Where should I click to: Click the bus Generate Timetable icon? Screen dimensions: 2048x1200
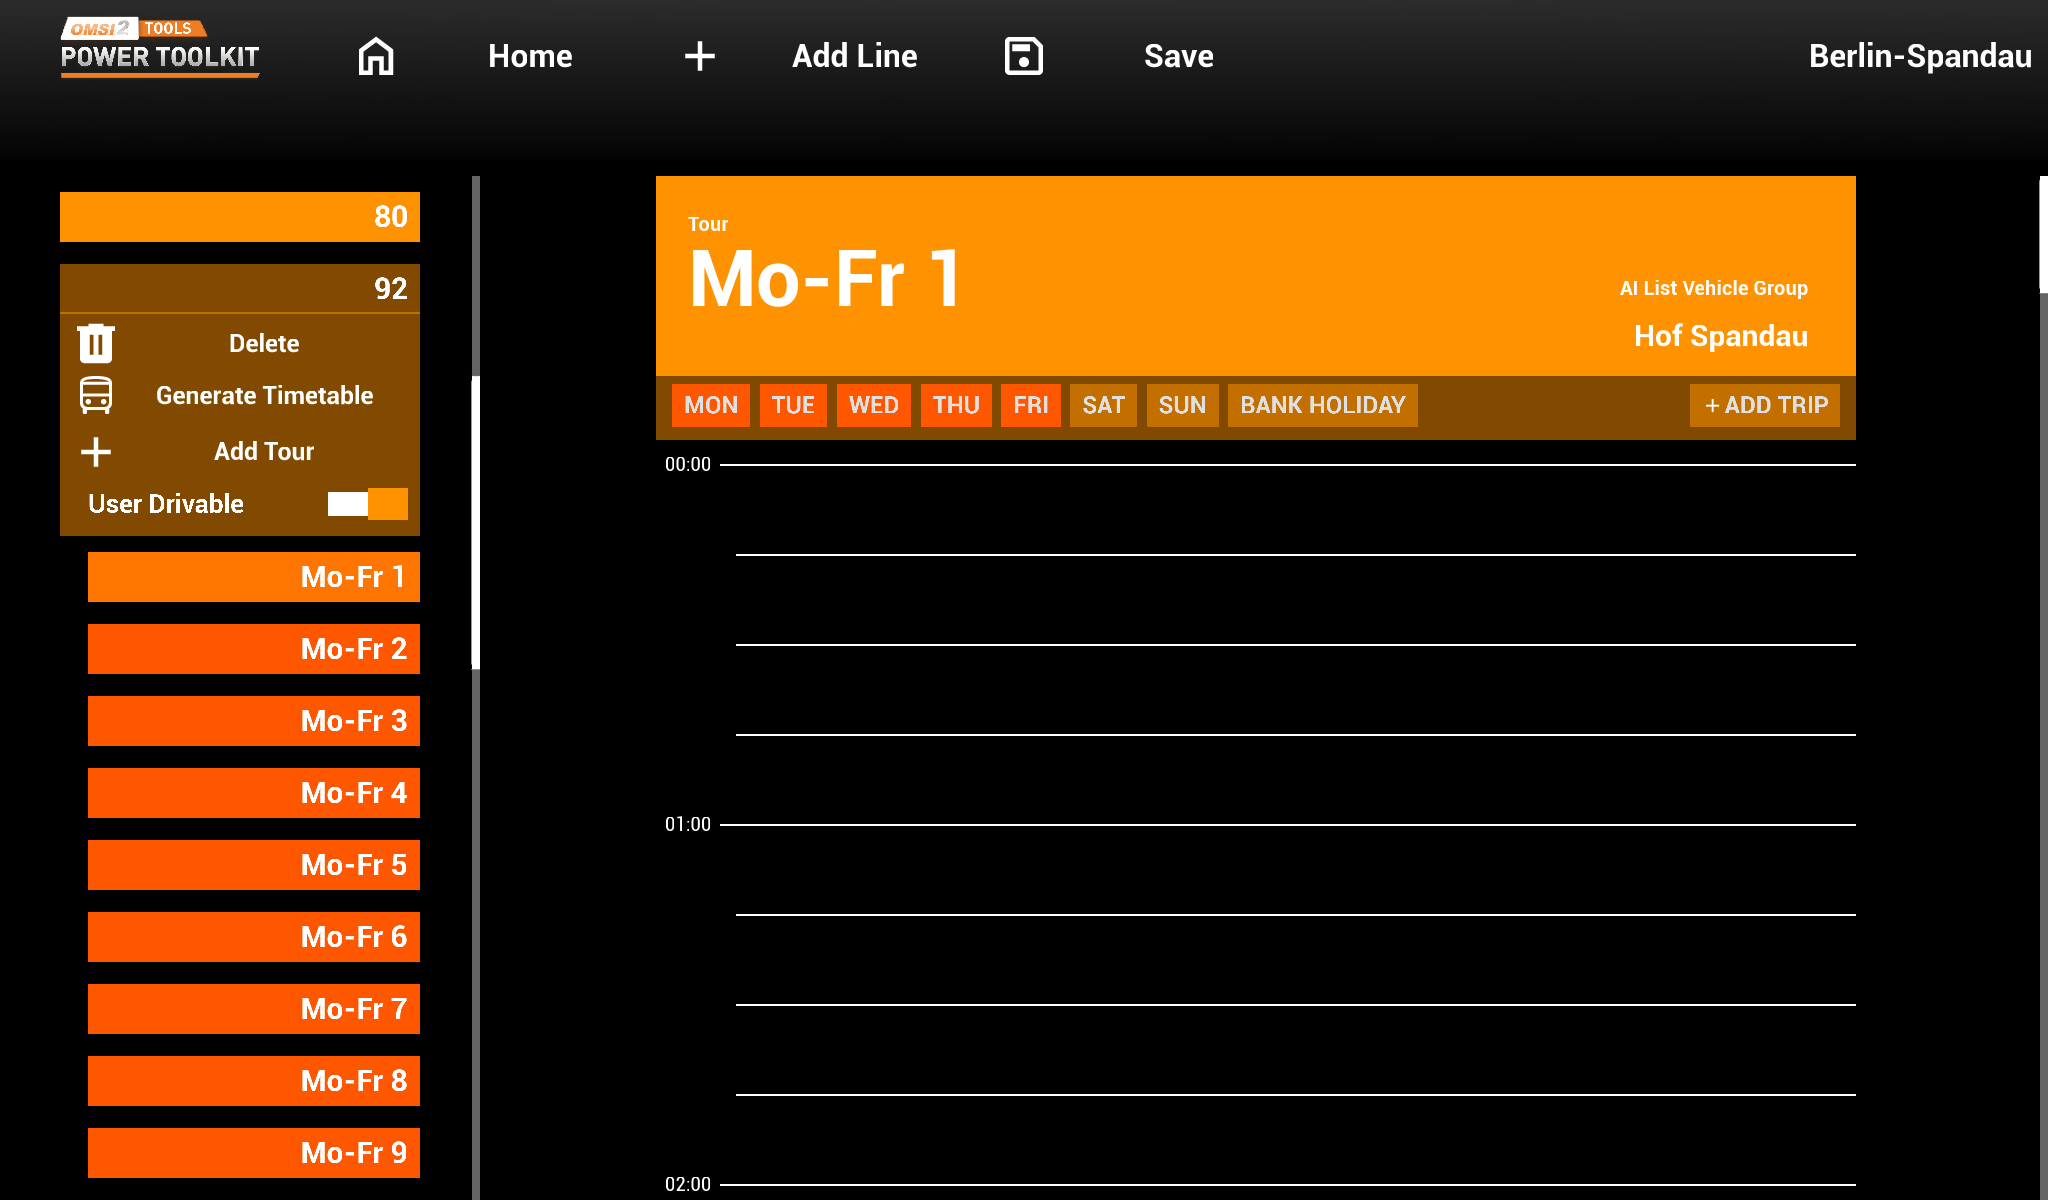(x=96, y=395)
